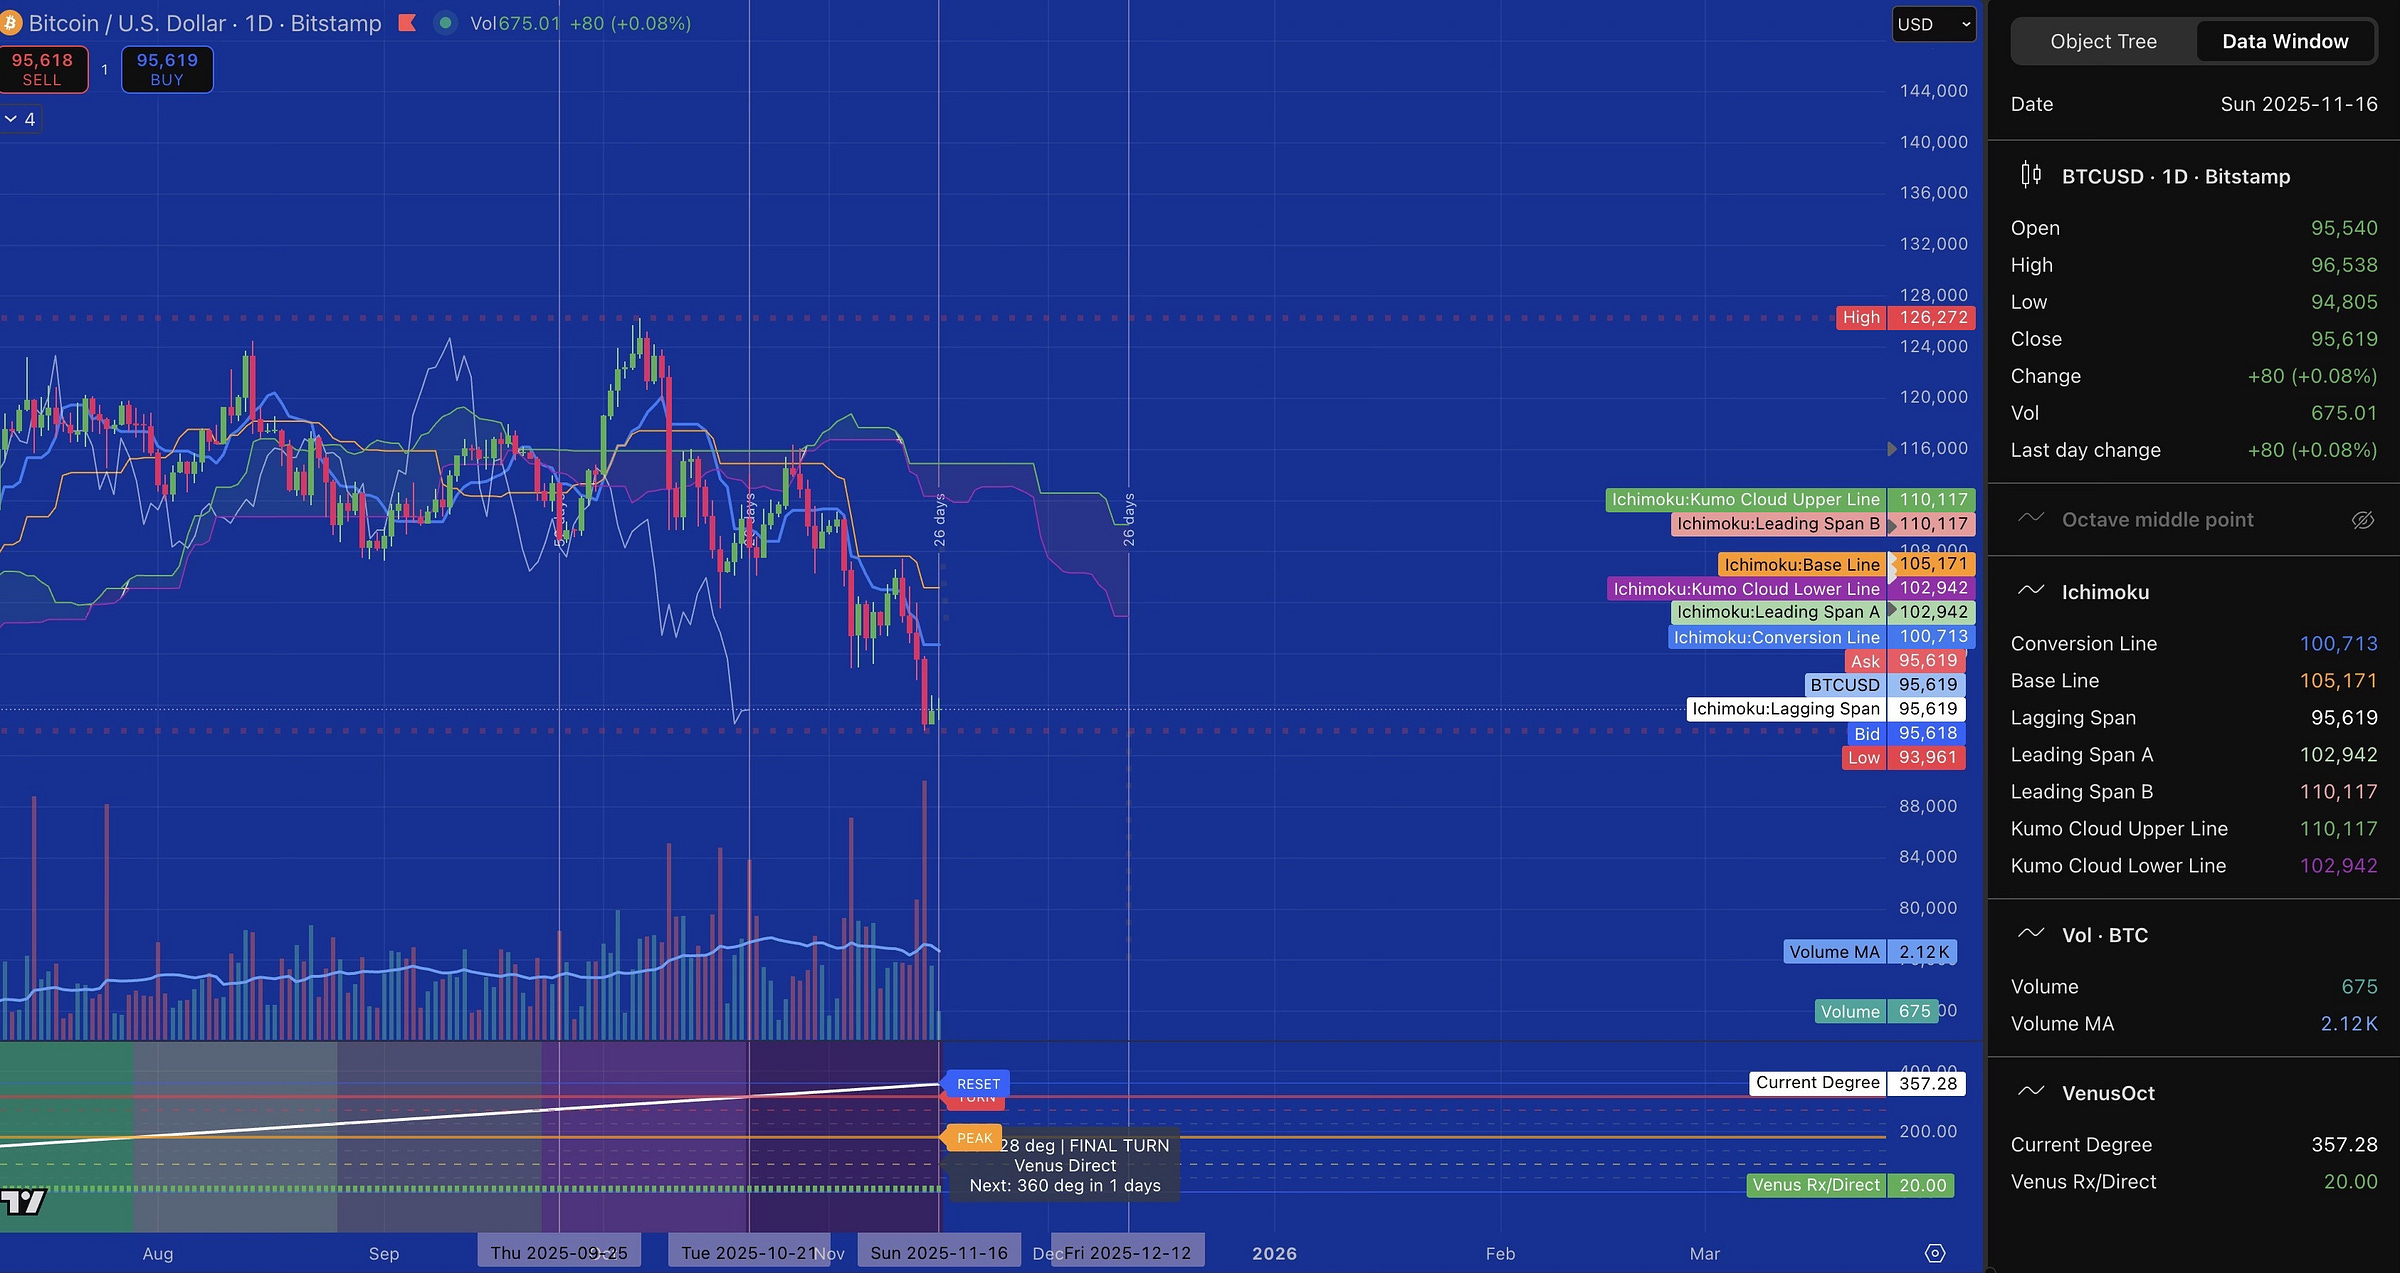Image resolution: width=2400 pixels, height=1273 pixels.
Task: Click the red flag icon beside Bitstamp
Action: 407,23
